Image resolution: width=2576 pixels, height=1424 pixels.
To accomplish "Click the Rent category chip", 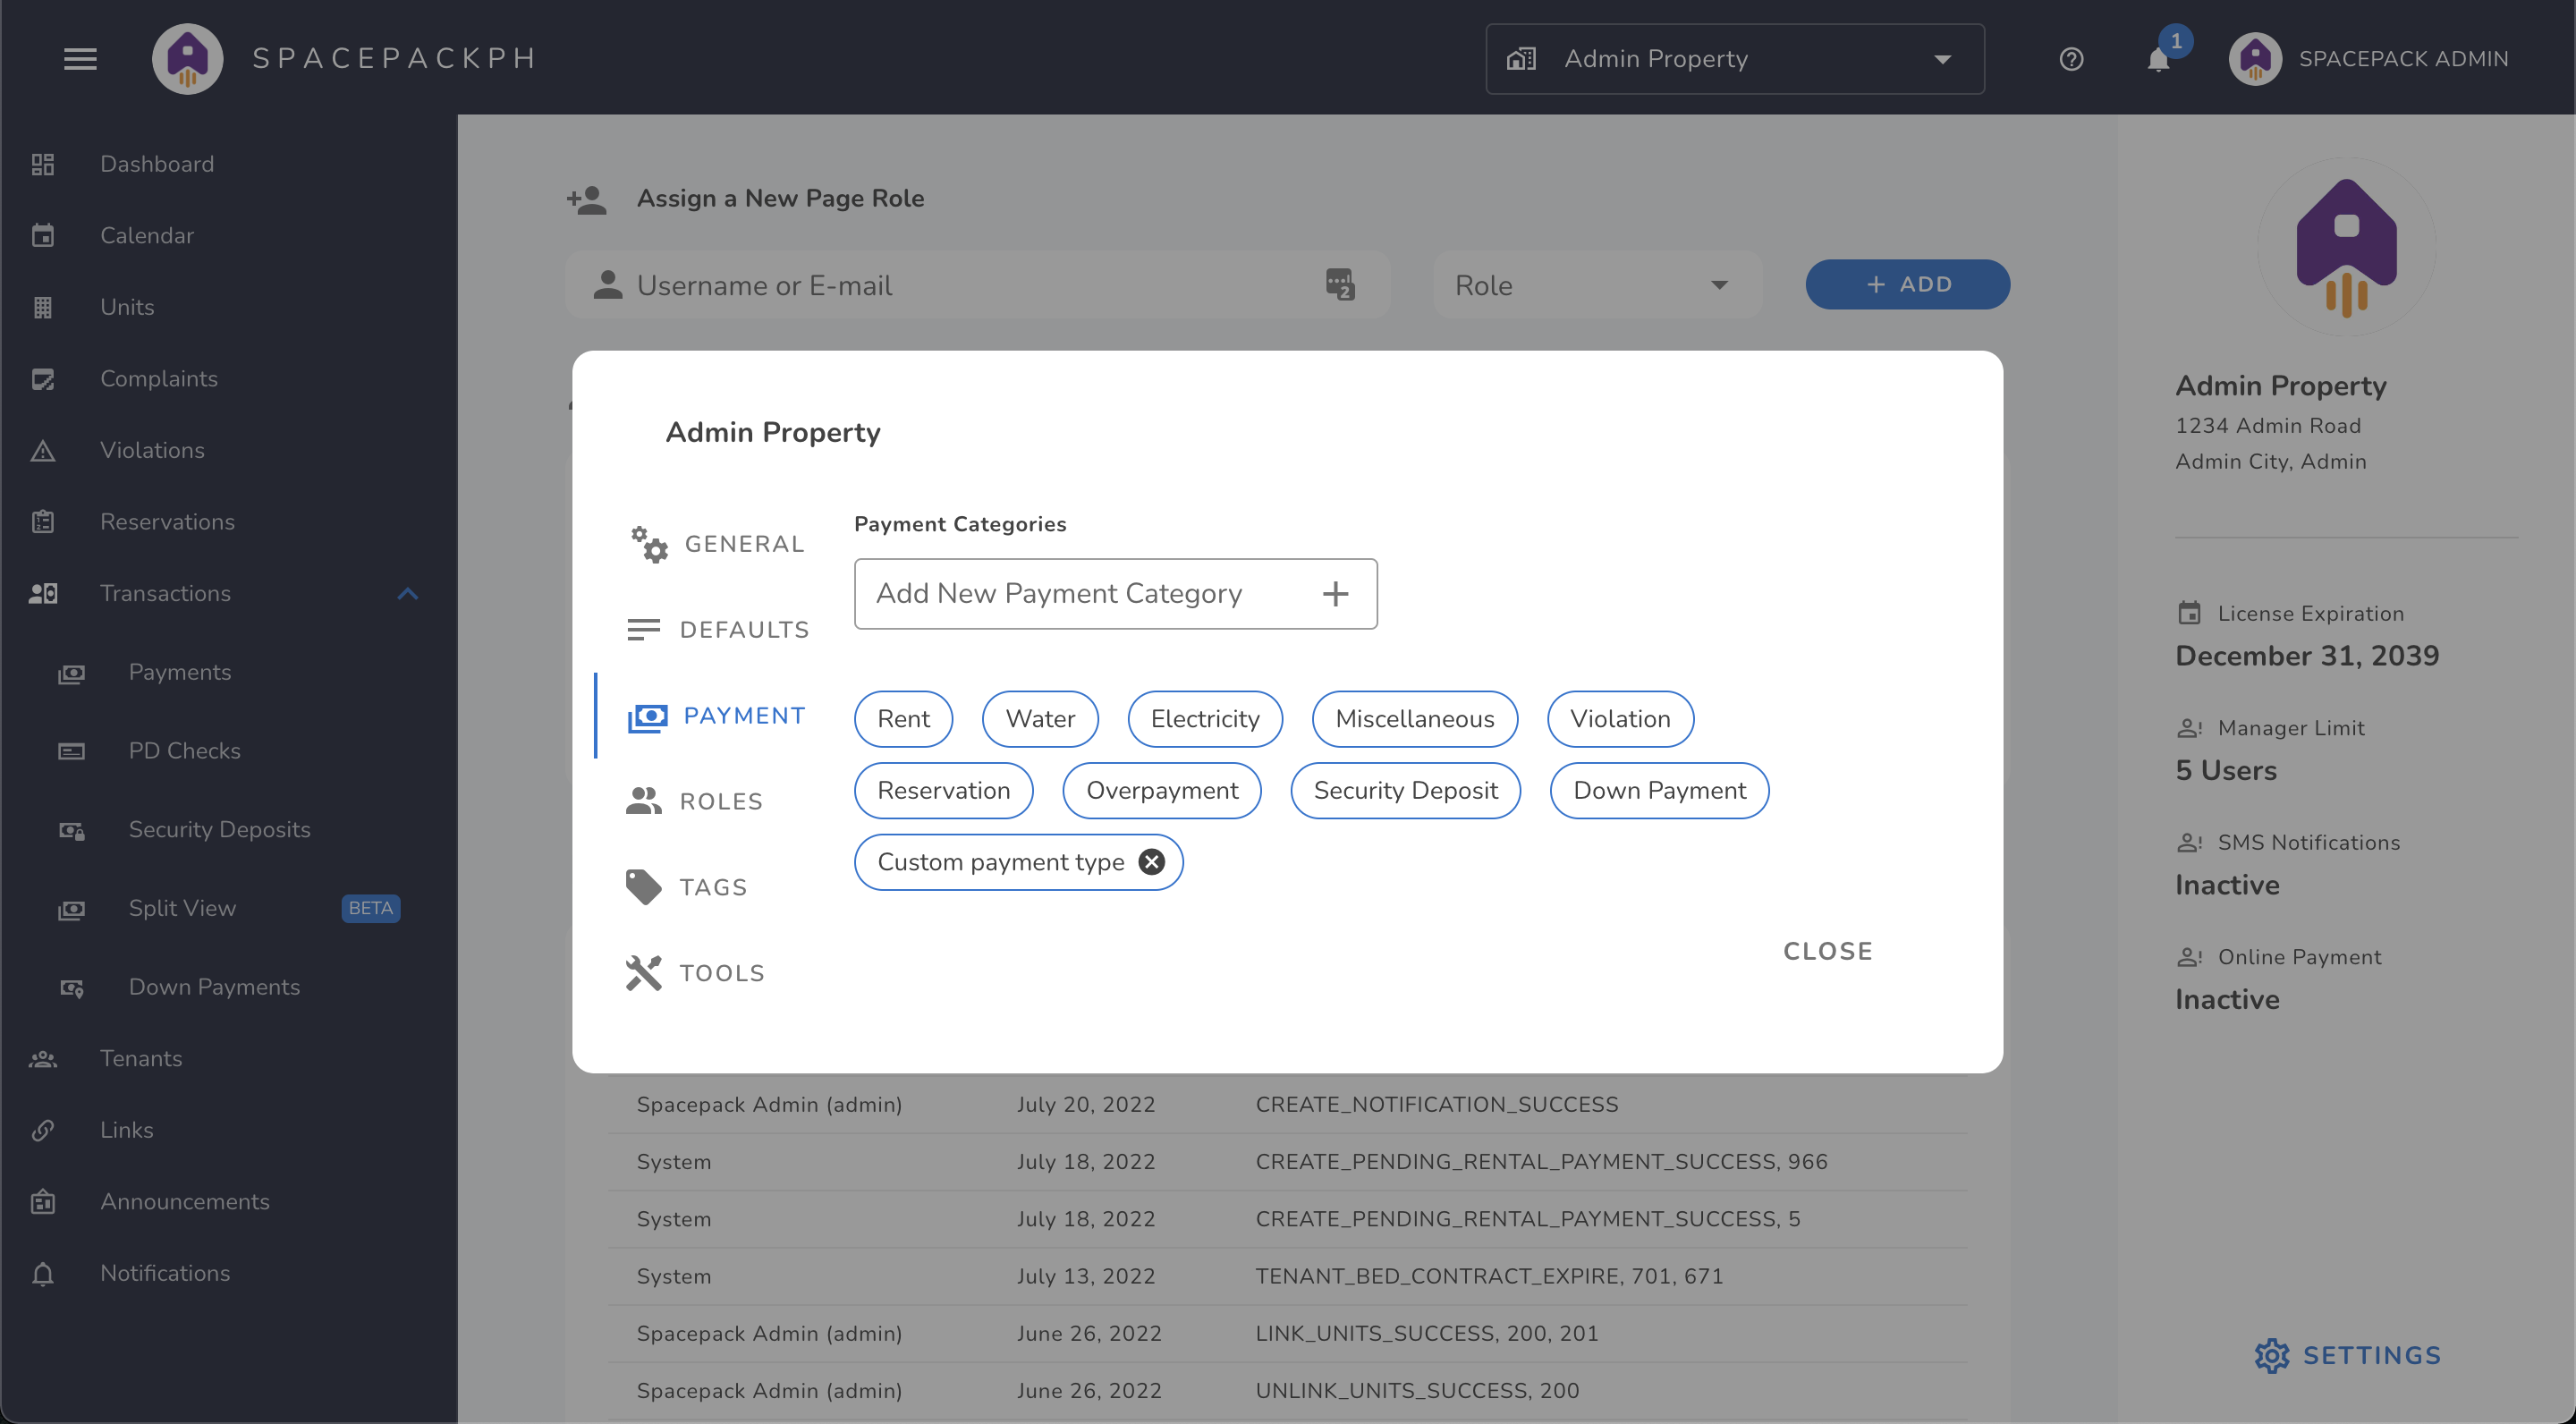I will pos(903,719).
